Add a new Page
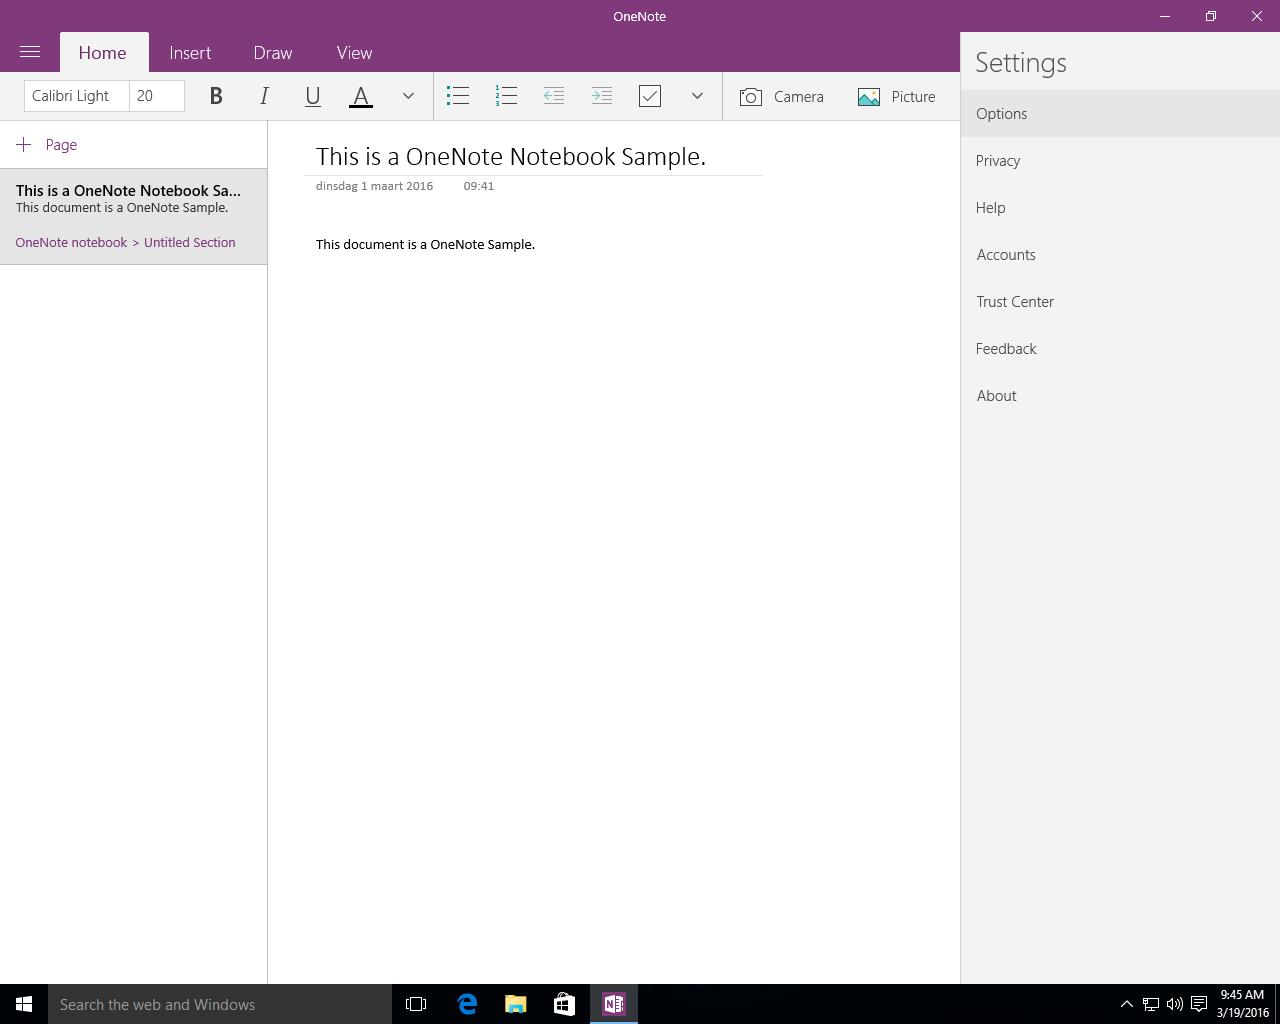Screen dimensions: 1280x1024 [x=47, y=144]
